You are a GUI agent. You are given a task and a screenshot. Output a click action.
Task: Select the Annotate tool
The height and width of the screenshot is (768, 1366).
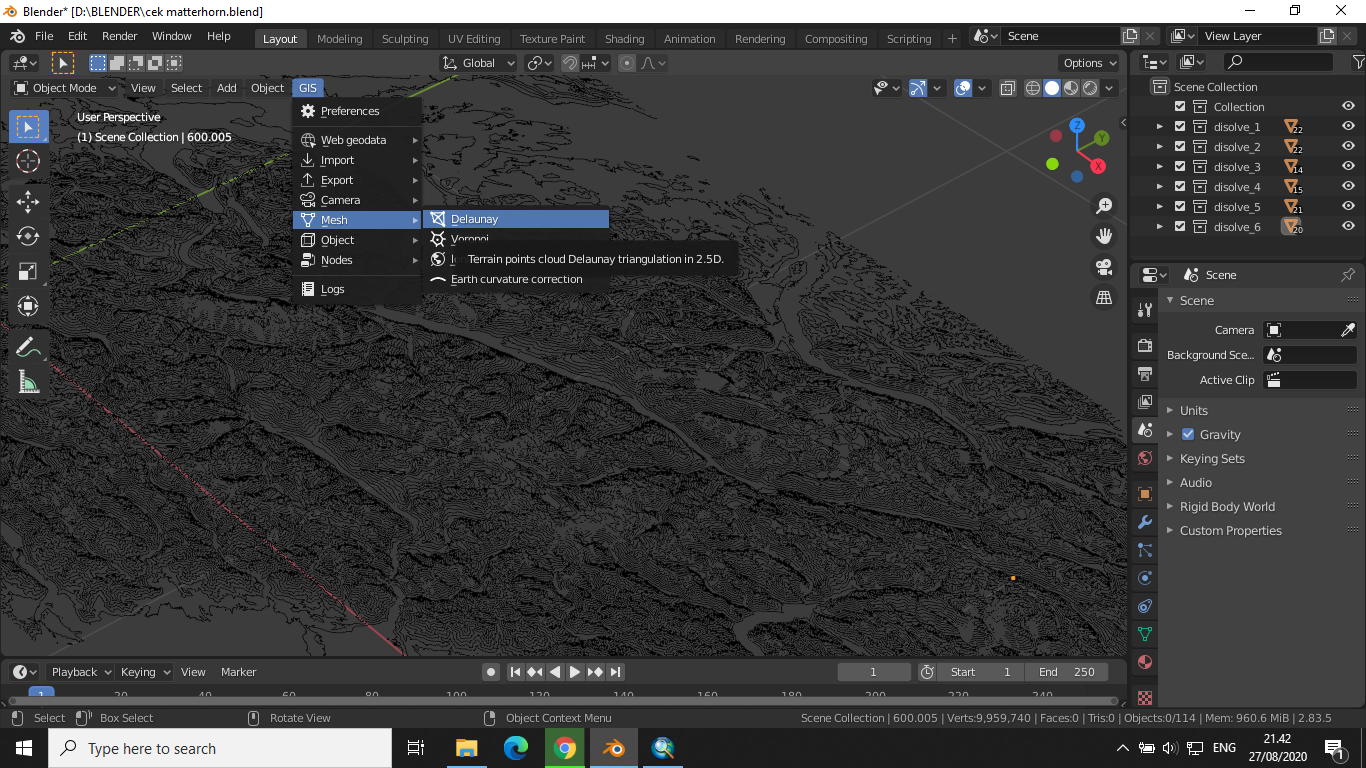pos(28,347)
